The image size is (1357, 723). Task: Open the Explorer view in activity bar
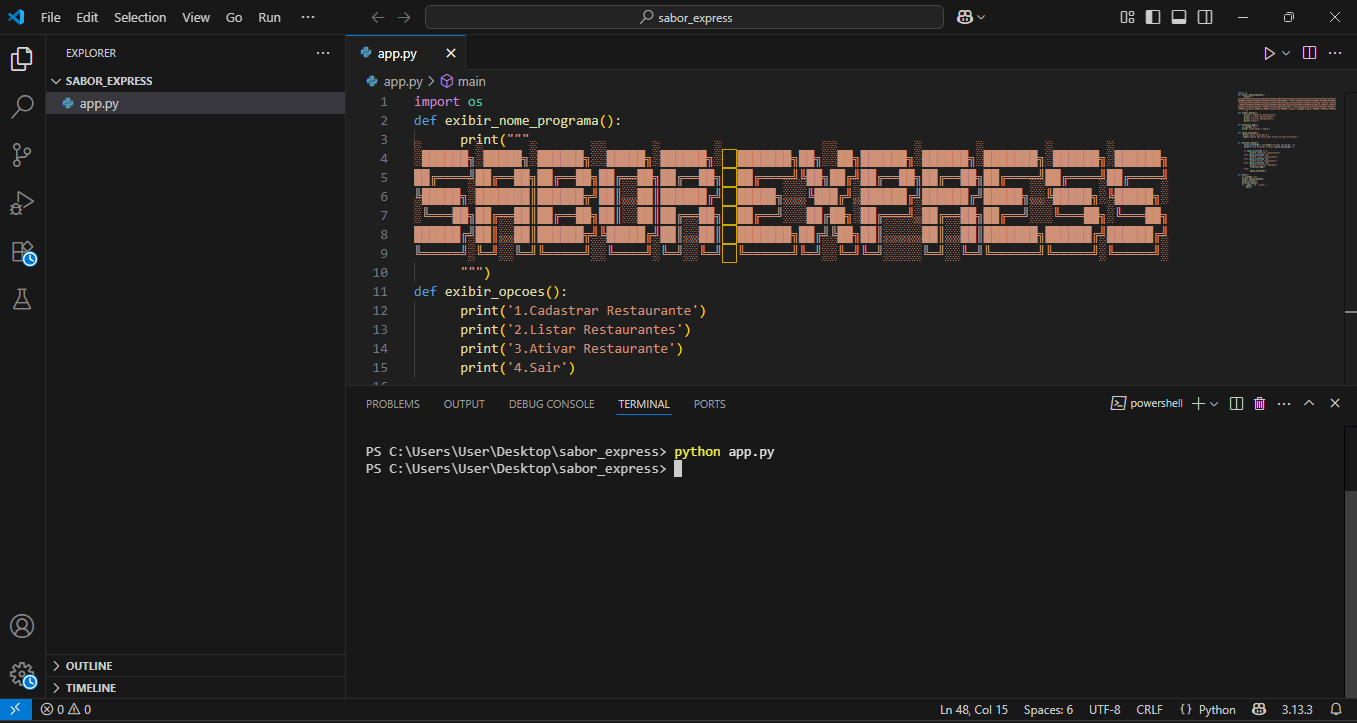(x=22, y=60)
